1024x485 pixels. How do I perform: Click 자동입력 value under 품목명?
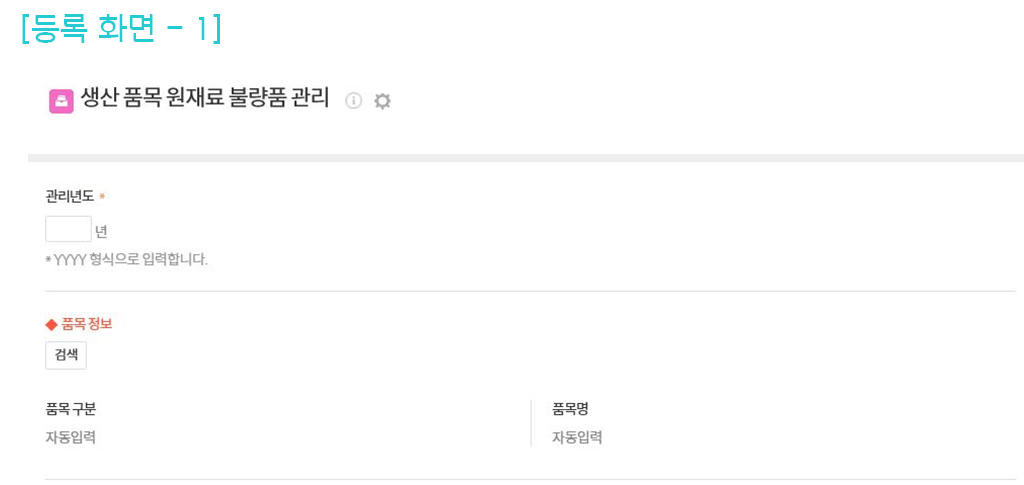coord(577,437)
